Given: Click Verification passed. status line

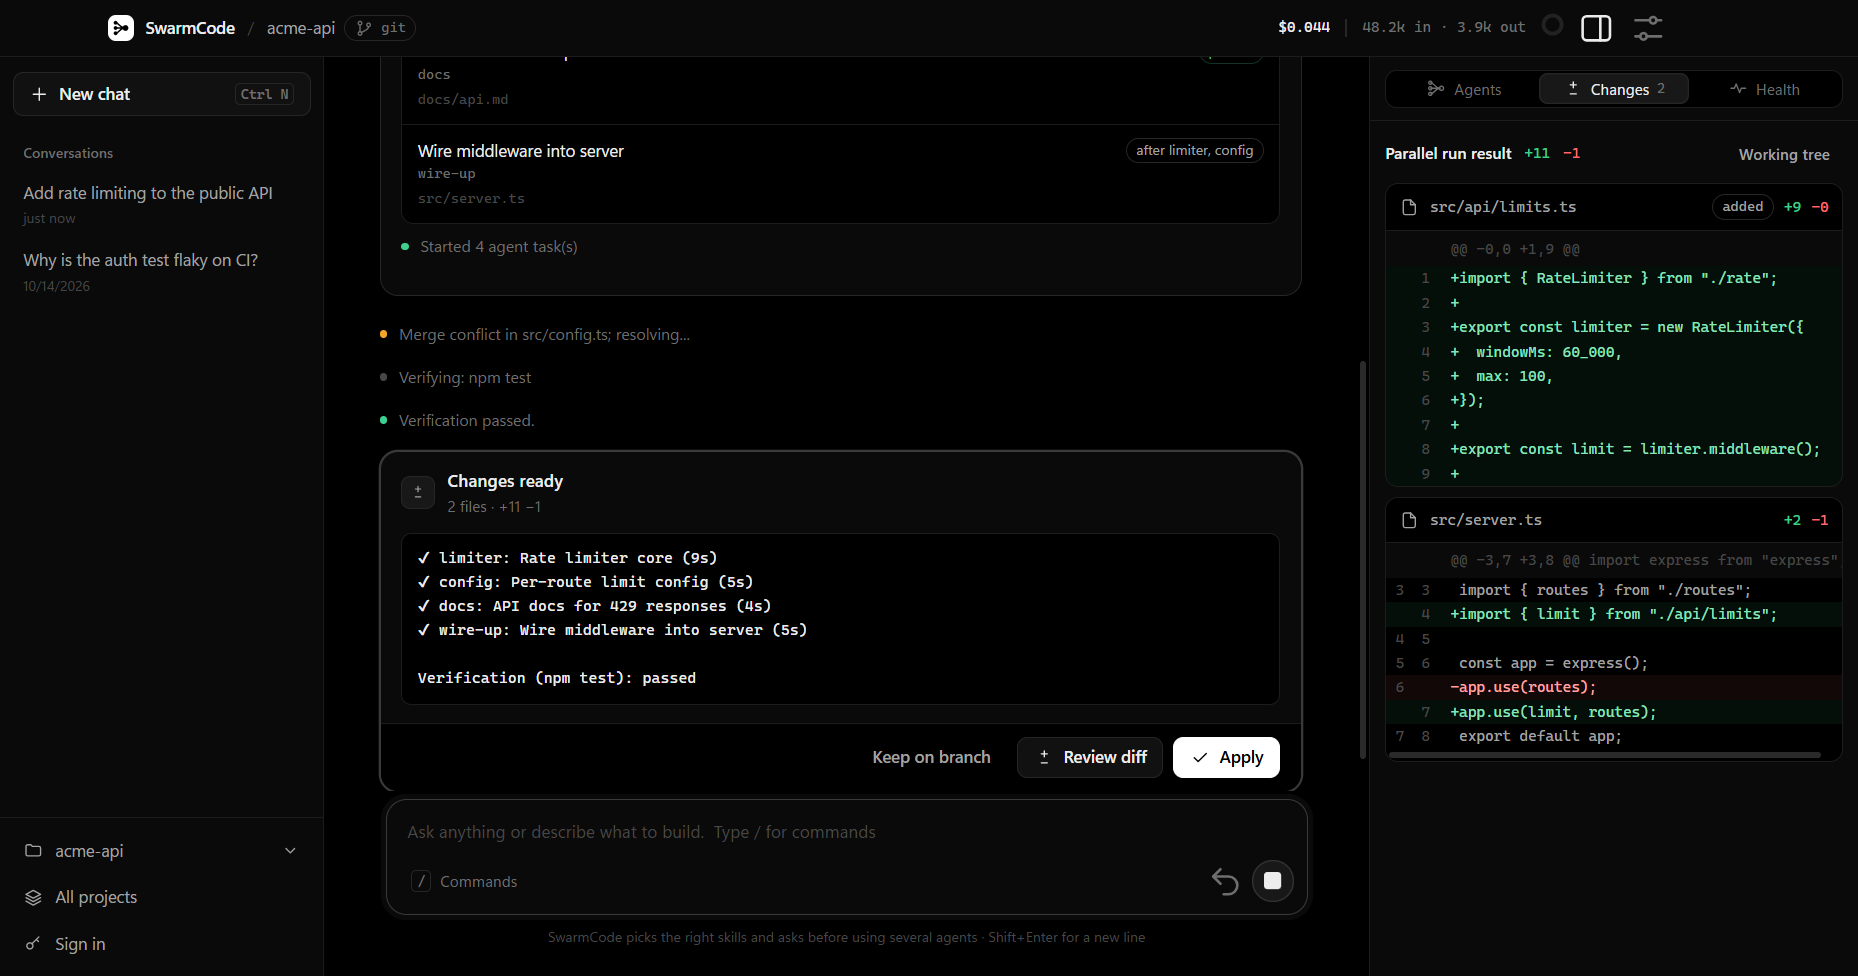Looking at the screenshot, I should [466, 420].
